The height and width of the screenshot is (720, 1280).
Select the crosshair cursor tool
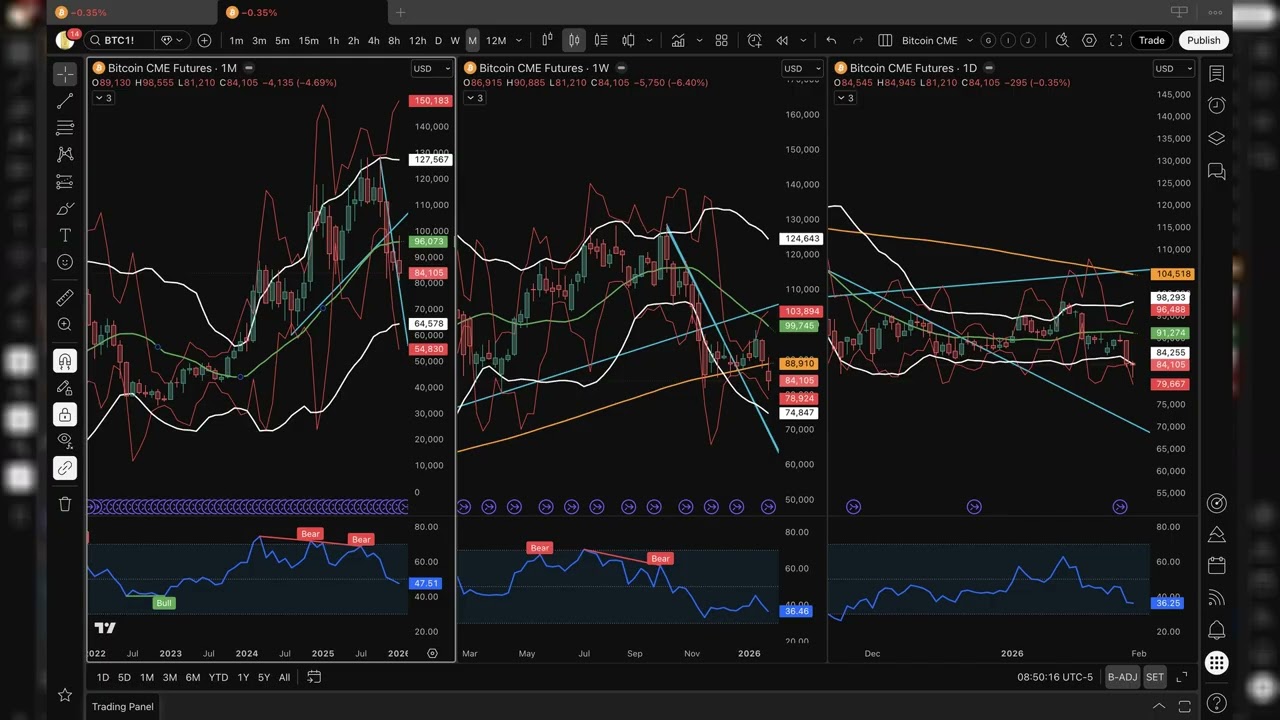point(65,75)
